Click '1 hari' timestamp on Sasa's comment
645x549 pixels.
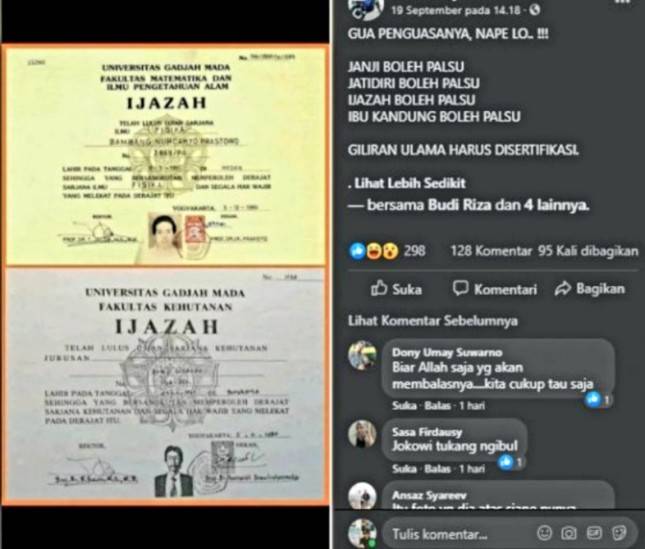click(472, 469)
